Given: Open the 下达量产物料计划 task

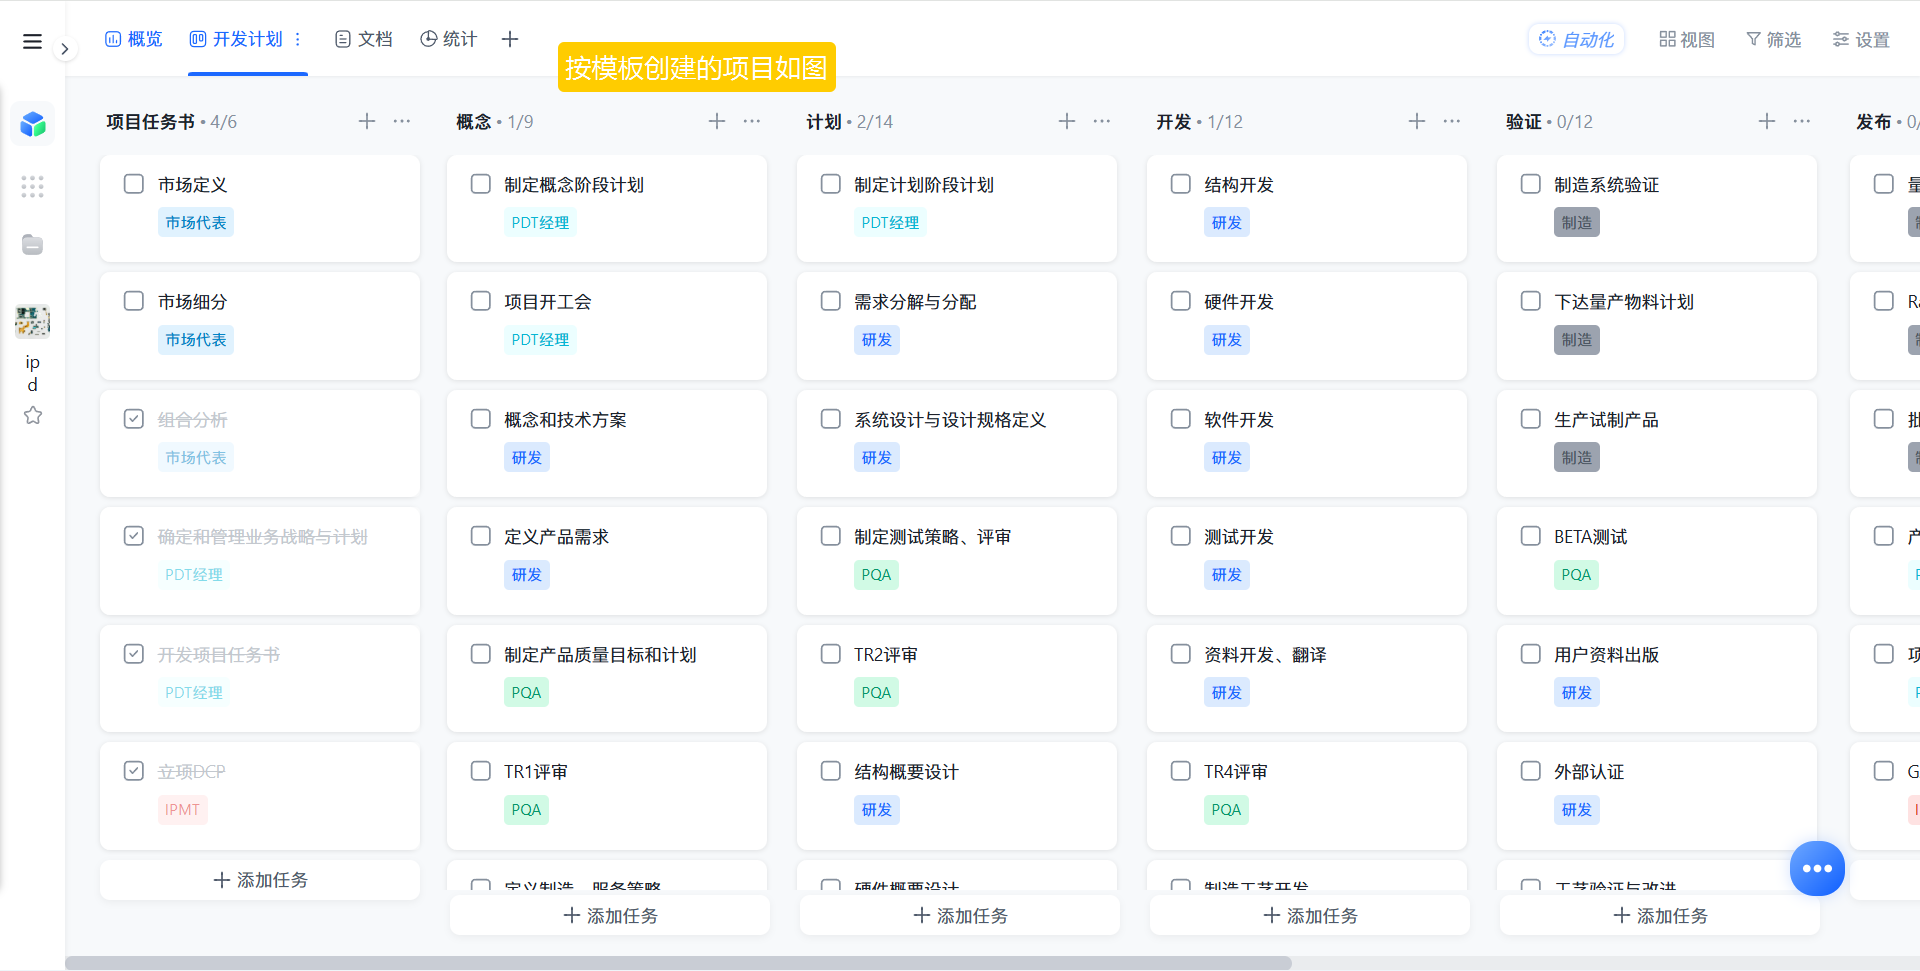Looking at the screenshot, I should tap(1657, 326).
